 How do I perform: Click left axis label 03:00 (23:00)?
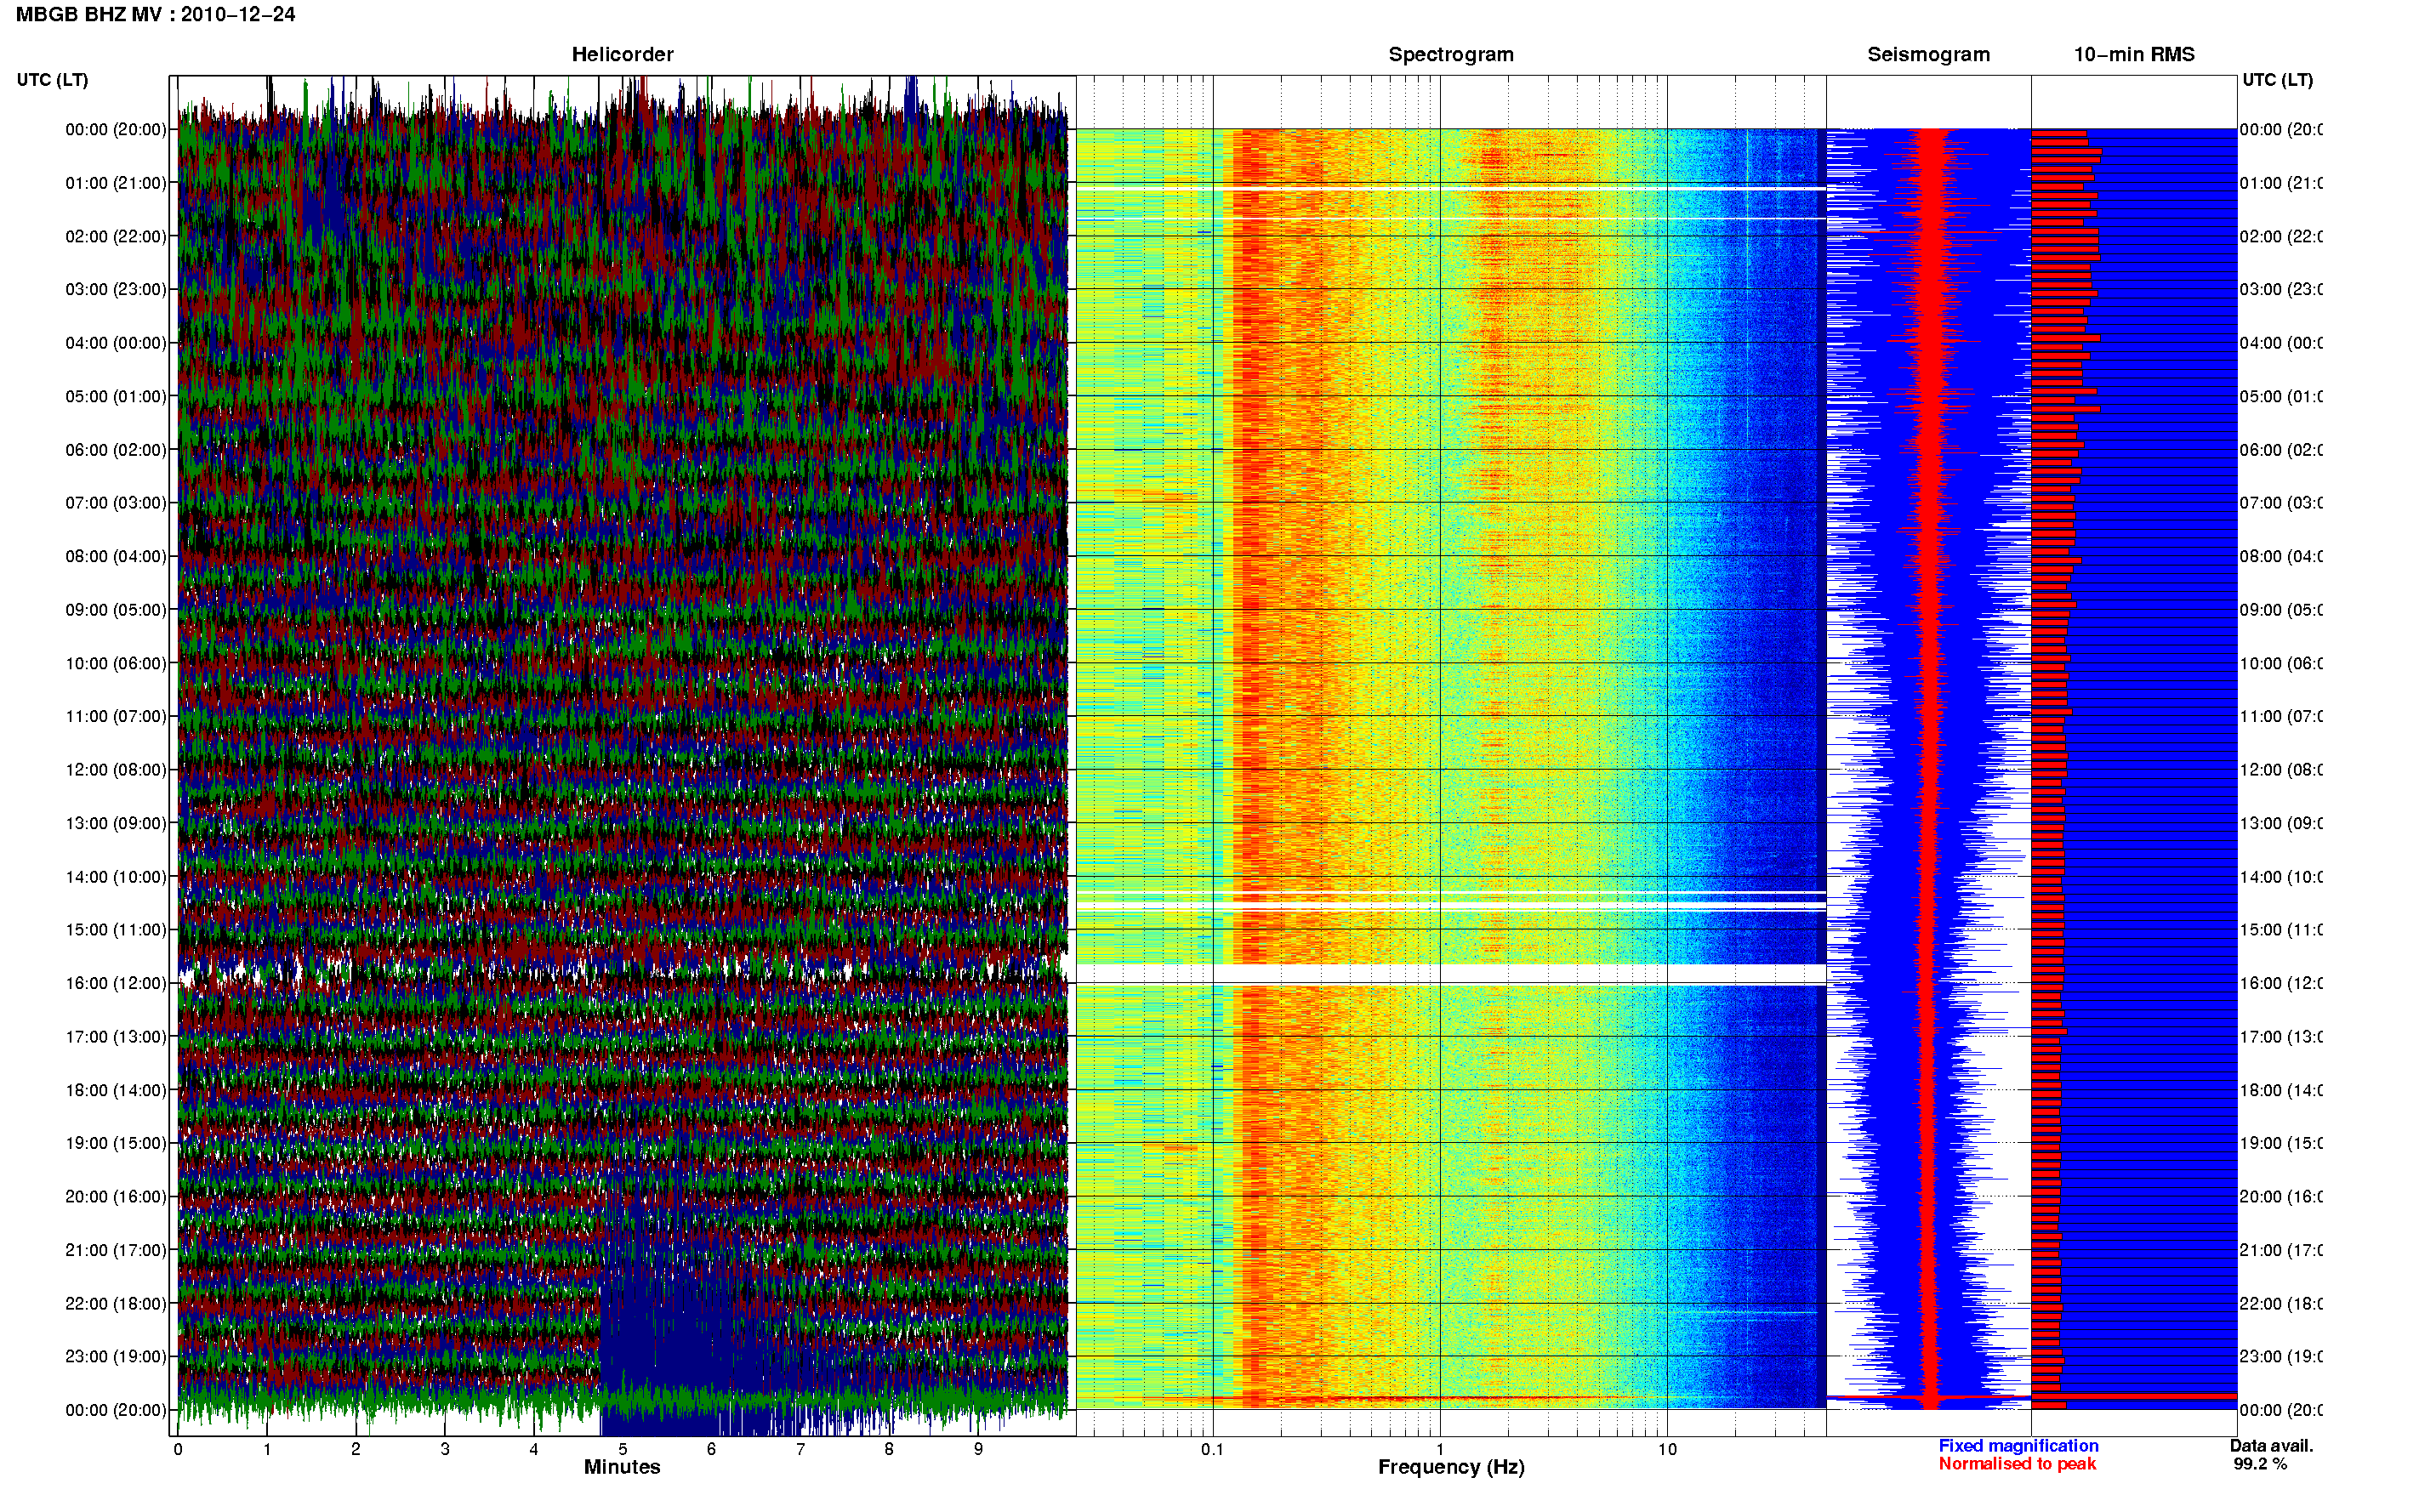pos(116,289)
